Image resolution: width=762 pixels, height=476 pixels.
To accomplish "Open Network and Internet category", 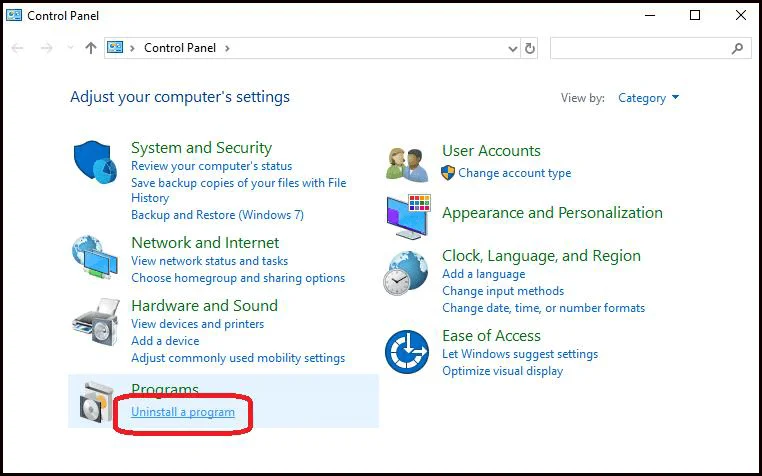I will point(205,242).
